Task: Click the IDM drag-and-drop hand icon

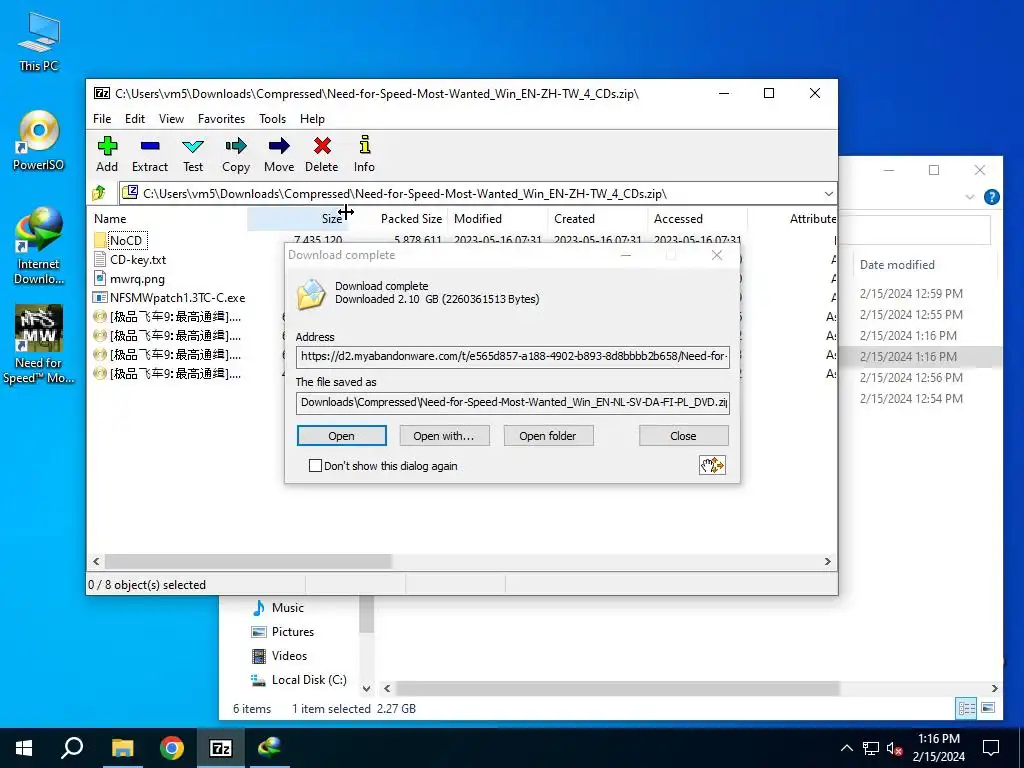Action: tap(712, 465)
